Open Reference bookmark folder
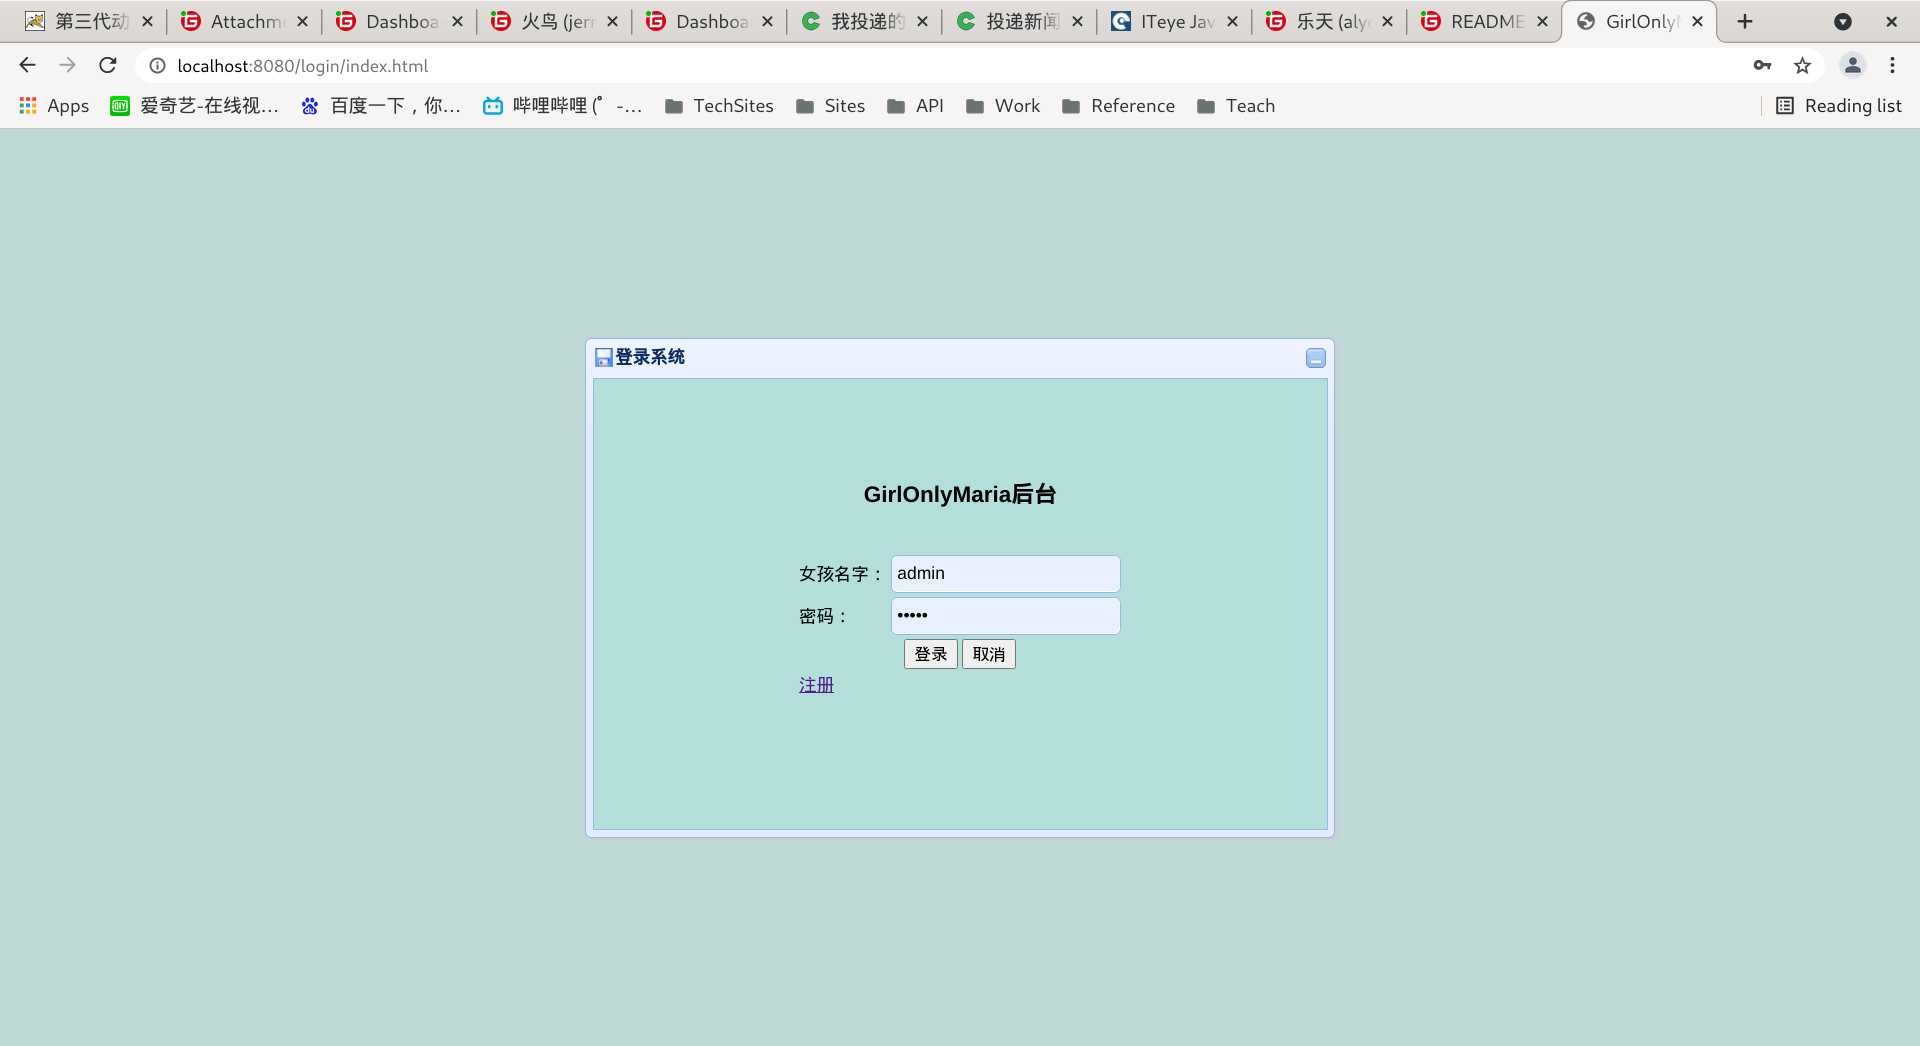 pyautogui.click(x=1118, y=106)
